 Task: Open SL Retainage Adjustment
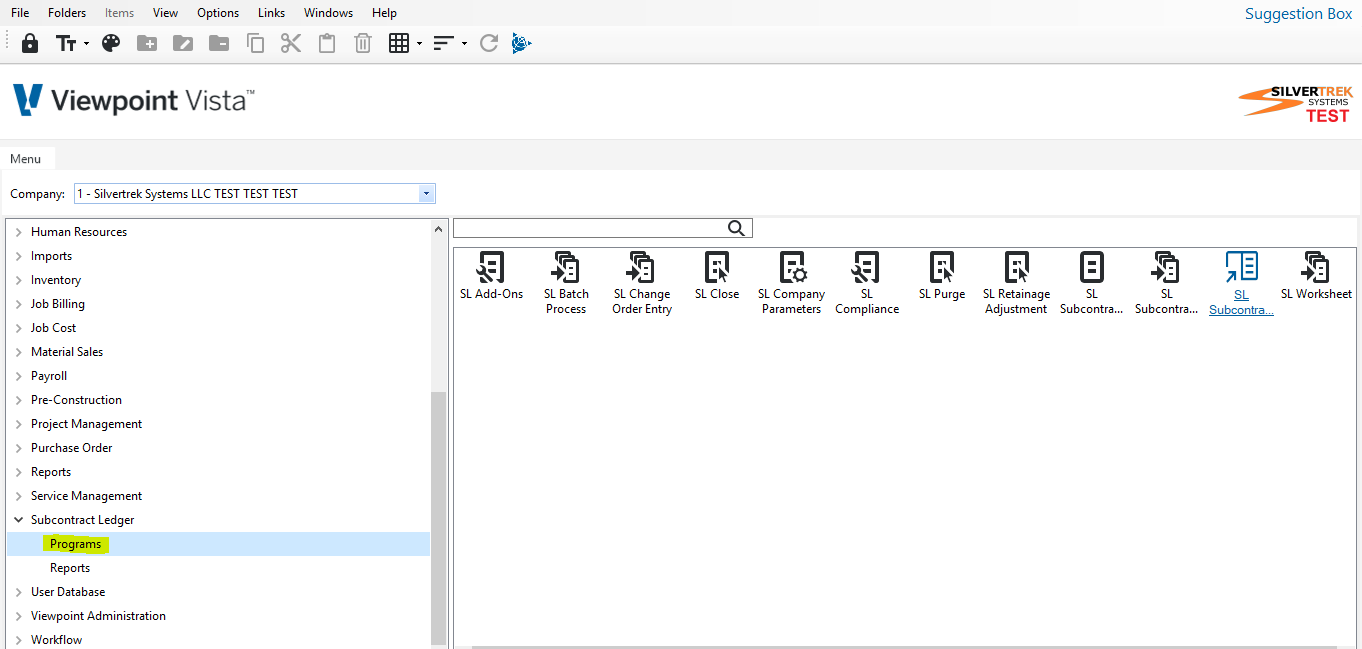pos(1017,283)
